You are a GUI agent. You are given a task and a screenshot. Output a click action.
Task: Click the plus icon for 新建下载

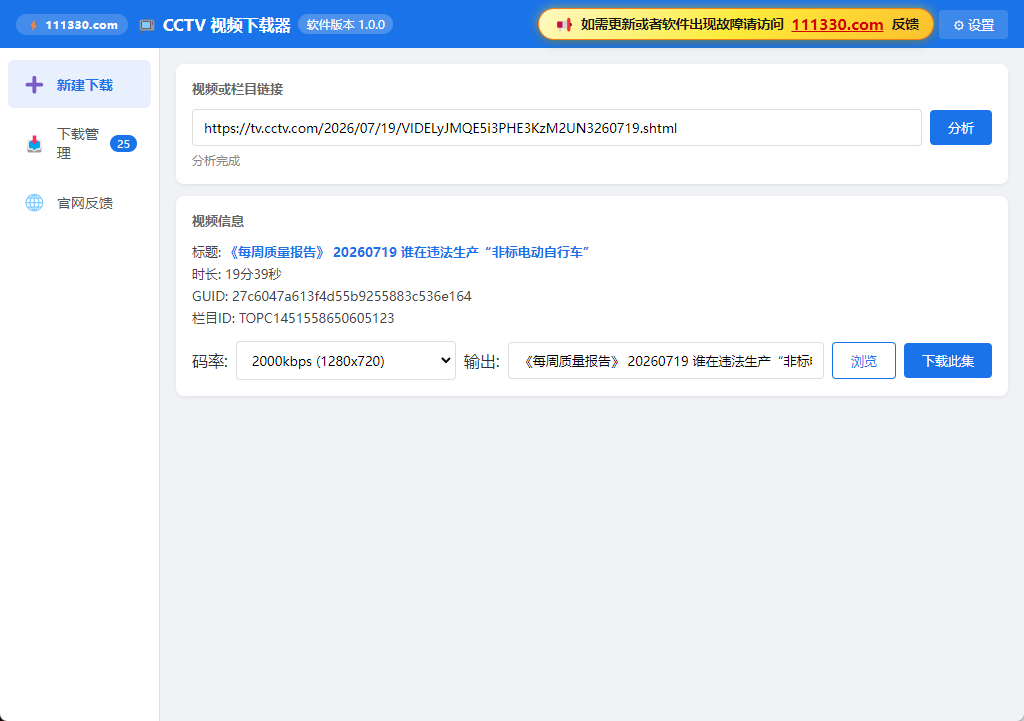[x=34, y=85]
